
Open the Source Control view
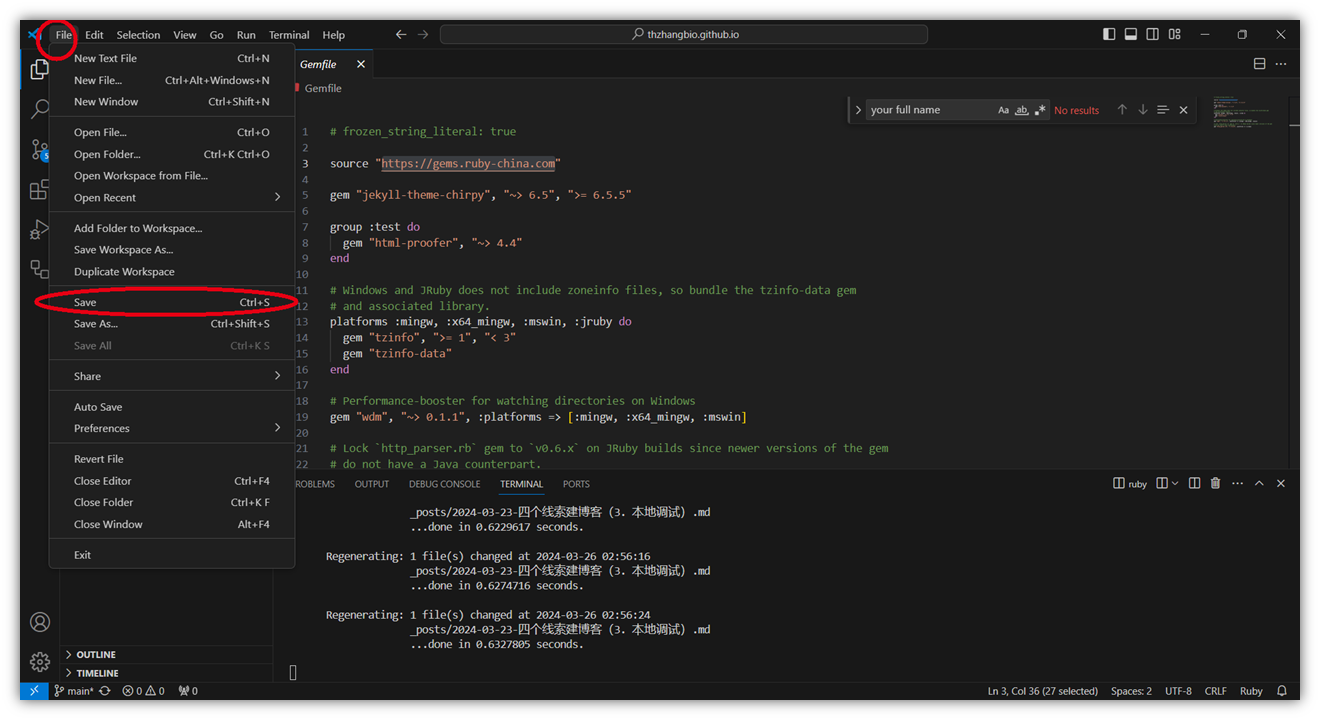point(40,149)
